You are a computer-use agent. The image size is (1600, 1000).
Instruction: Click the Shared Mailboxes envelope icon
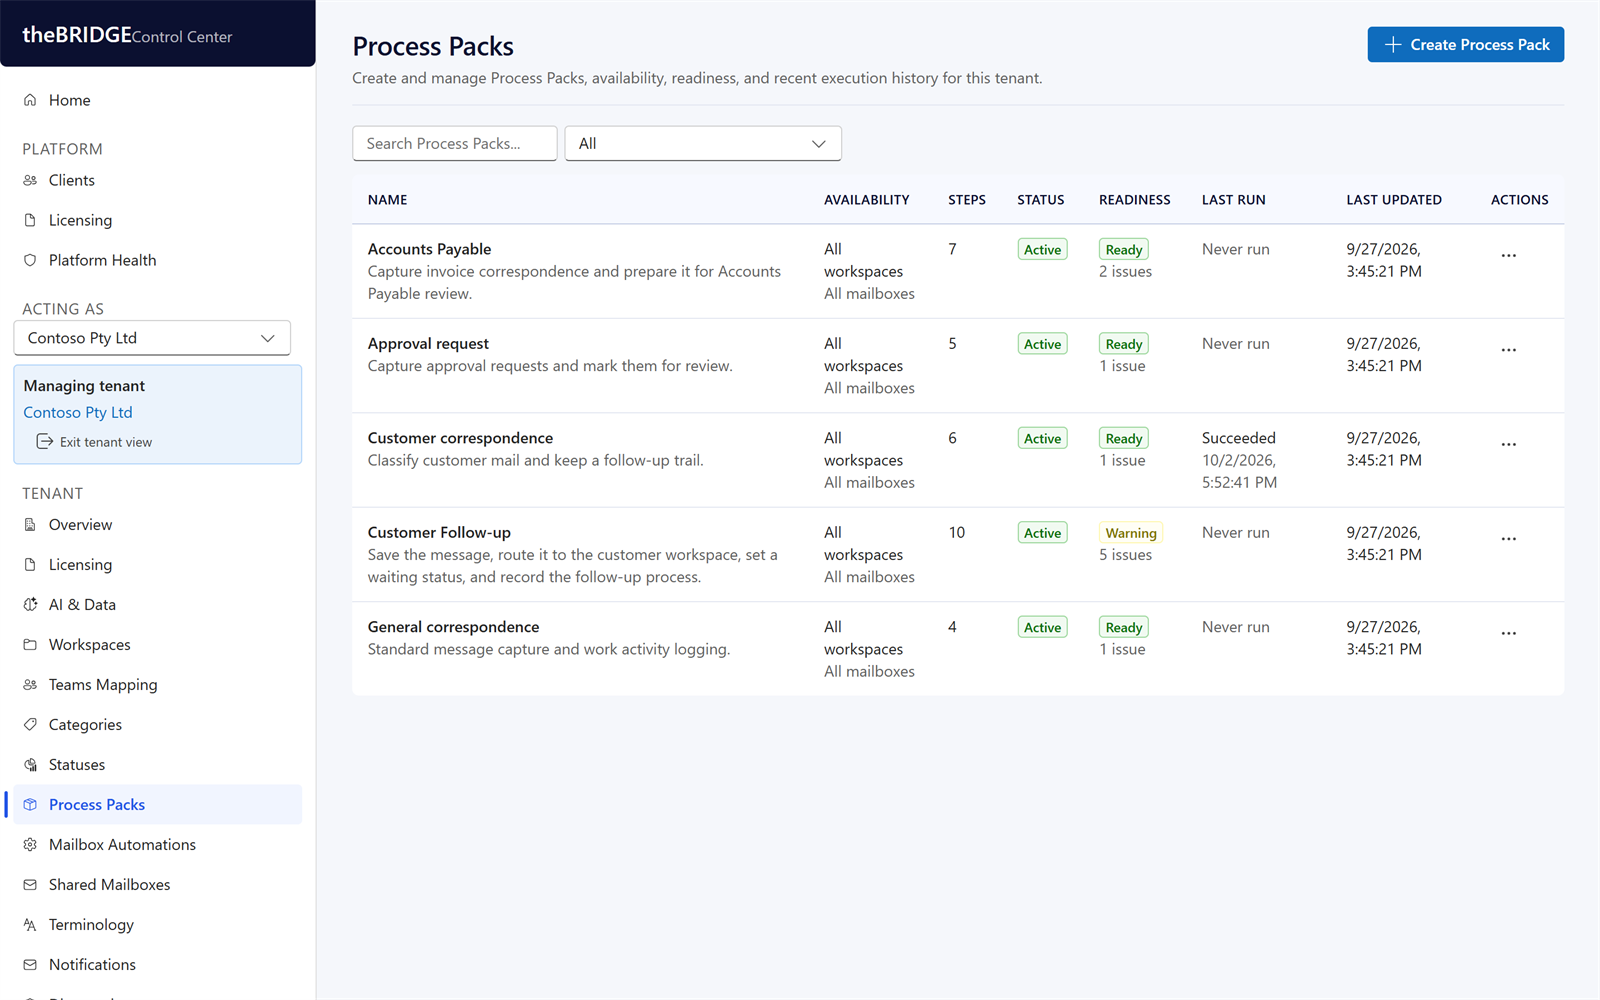30,884
